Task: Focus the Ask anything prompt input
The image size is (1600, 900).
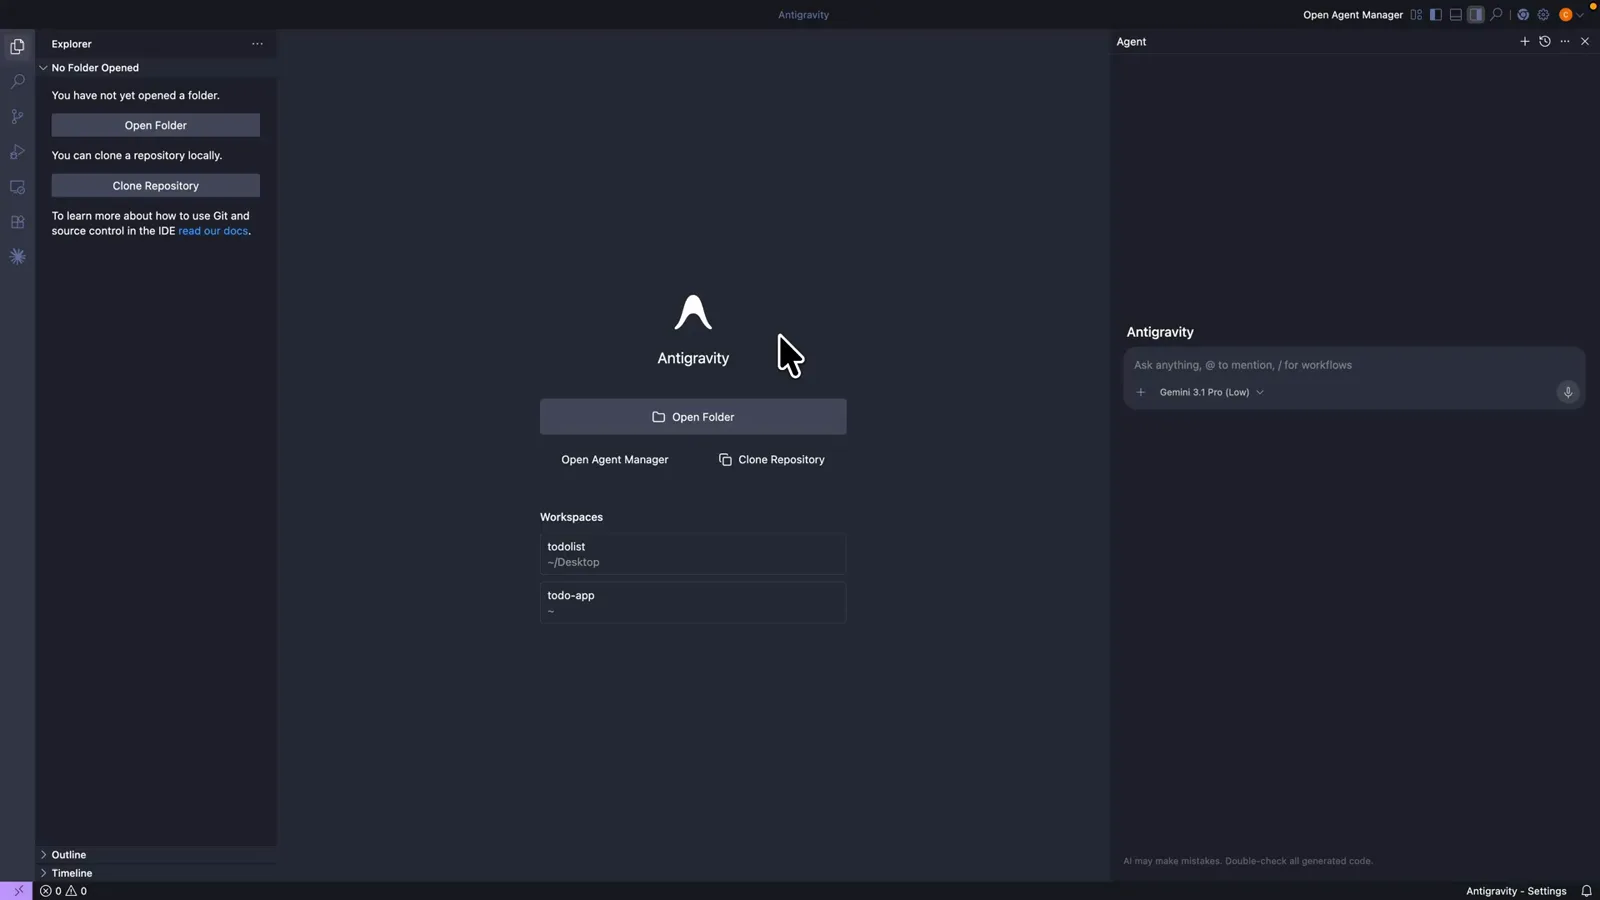Action: tap(1354, 365)
